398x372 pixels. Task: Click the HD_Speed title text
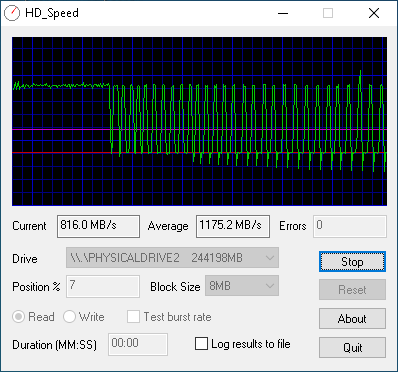click(x=52, y=13)
